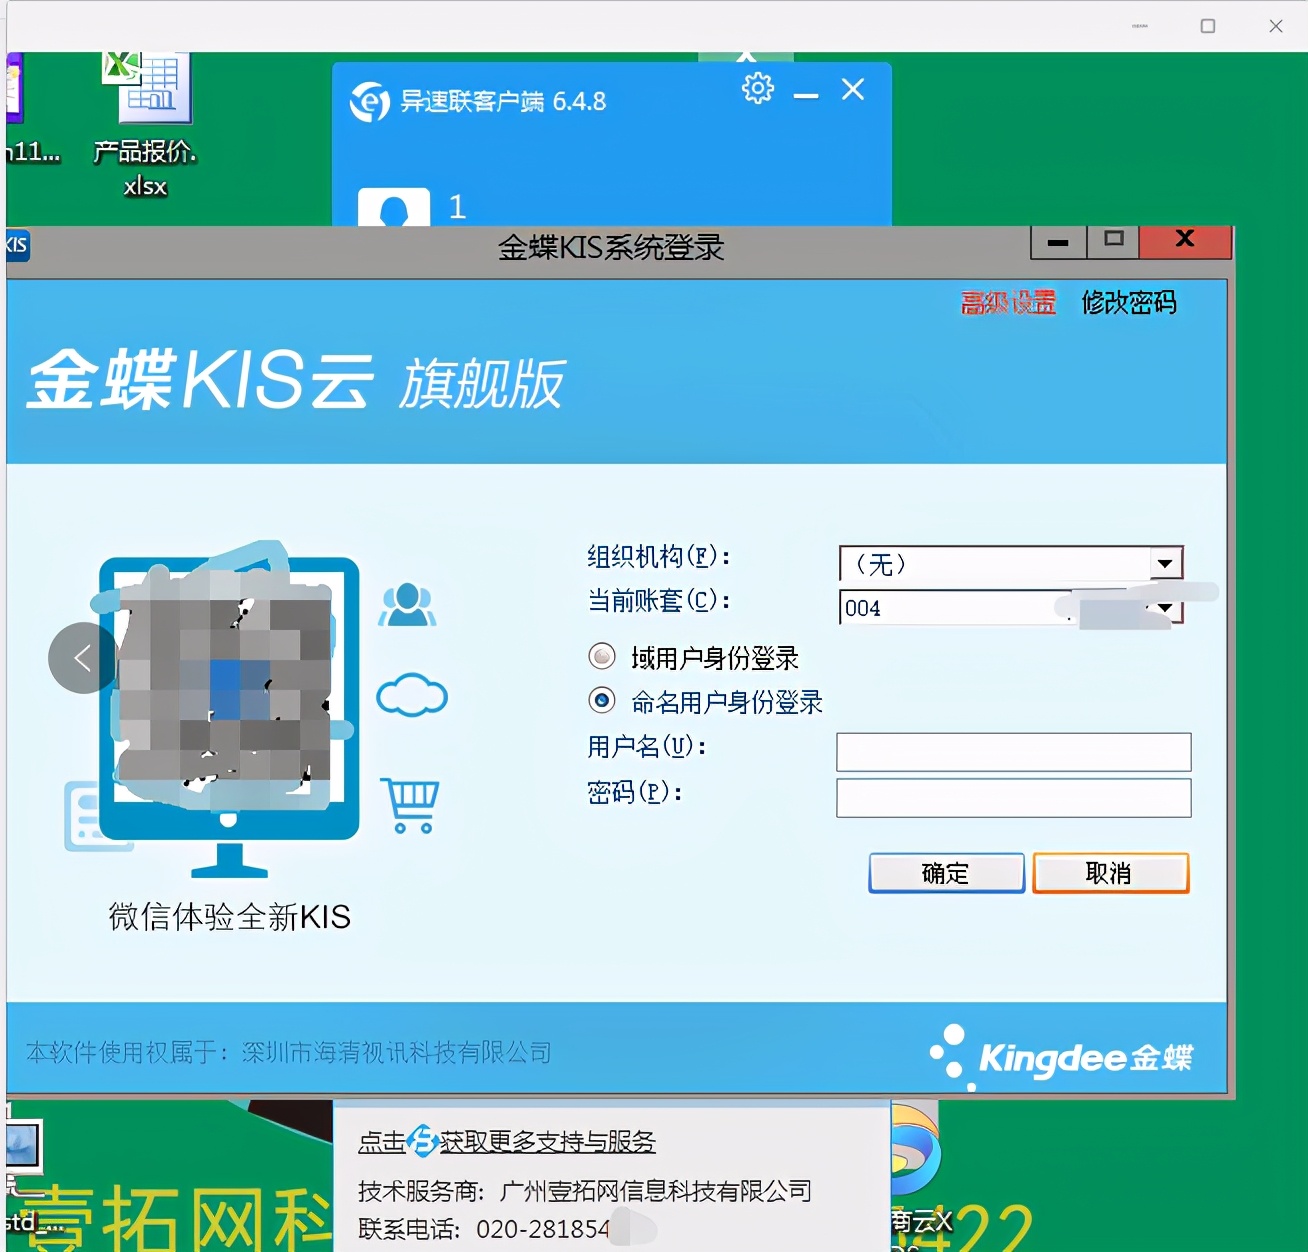Collapse the banner with the left chevron arrow
The width and height of the screenshot is (1308, 1252).
point(81,658)
